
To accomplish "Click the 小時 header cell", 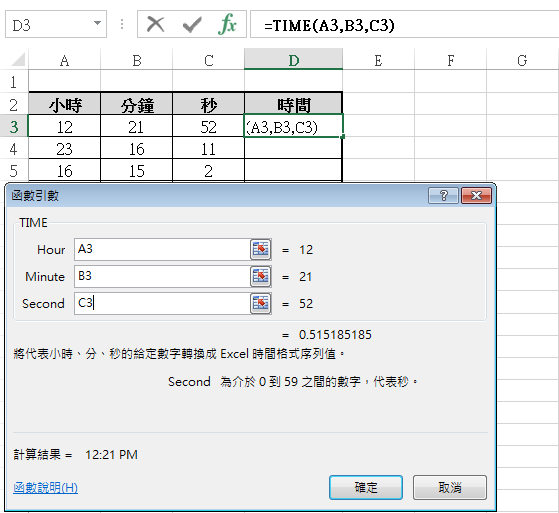I will coord(65,104).
